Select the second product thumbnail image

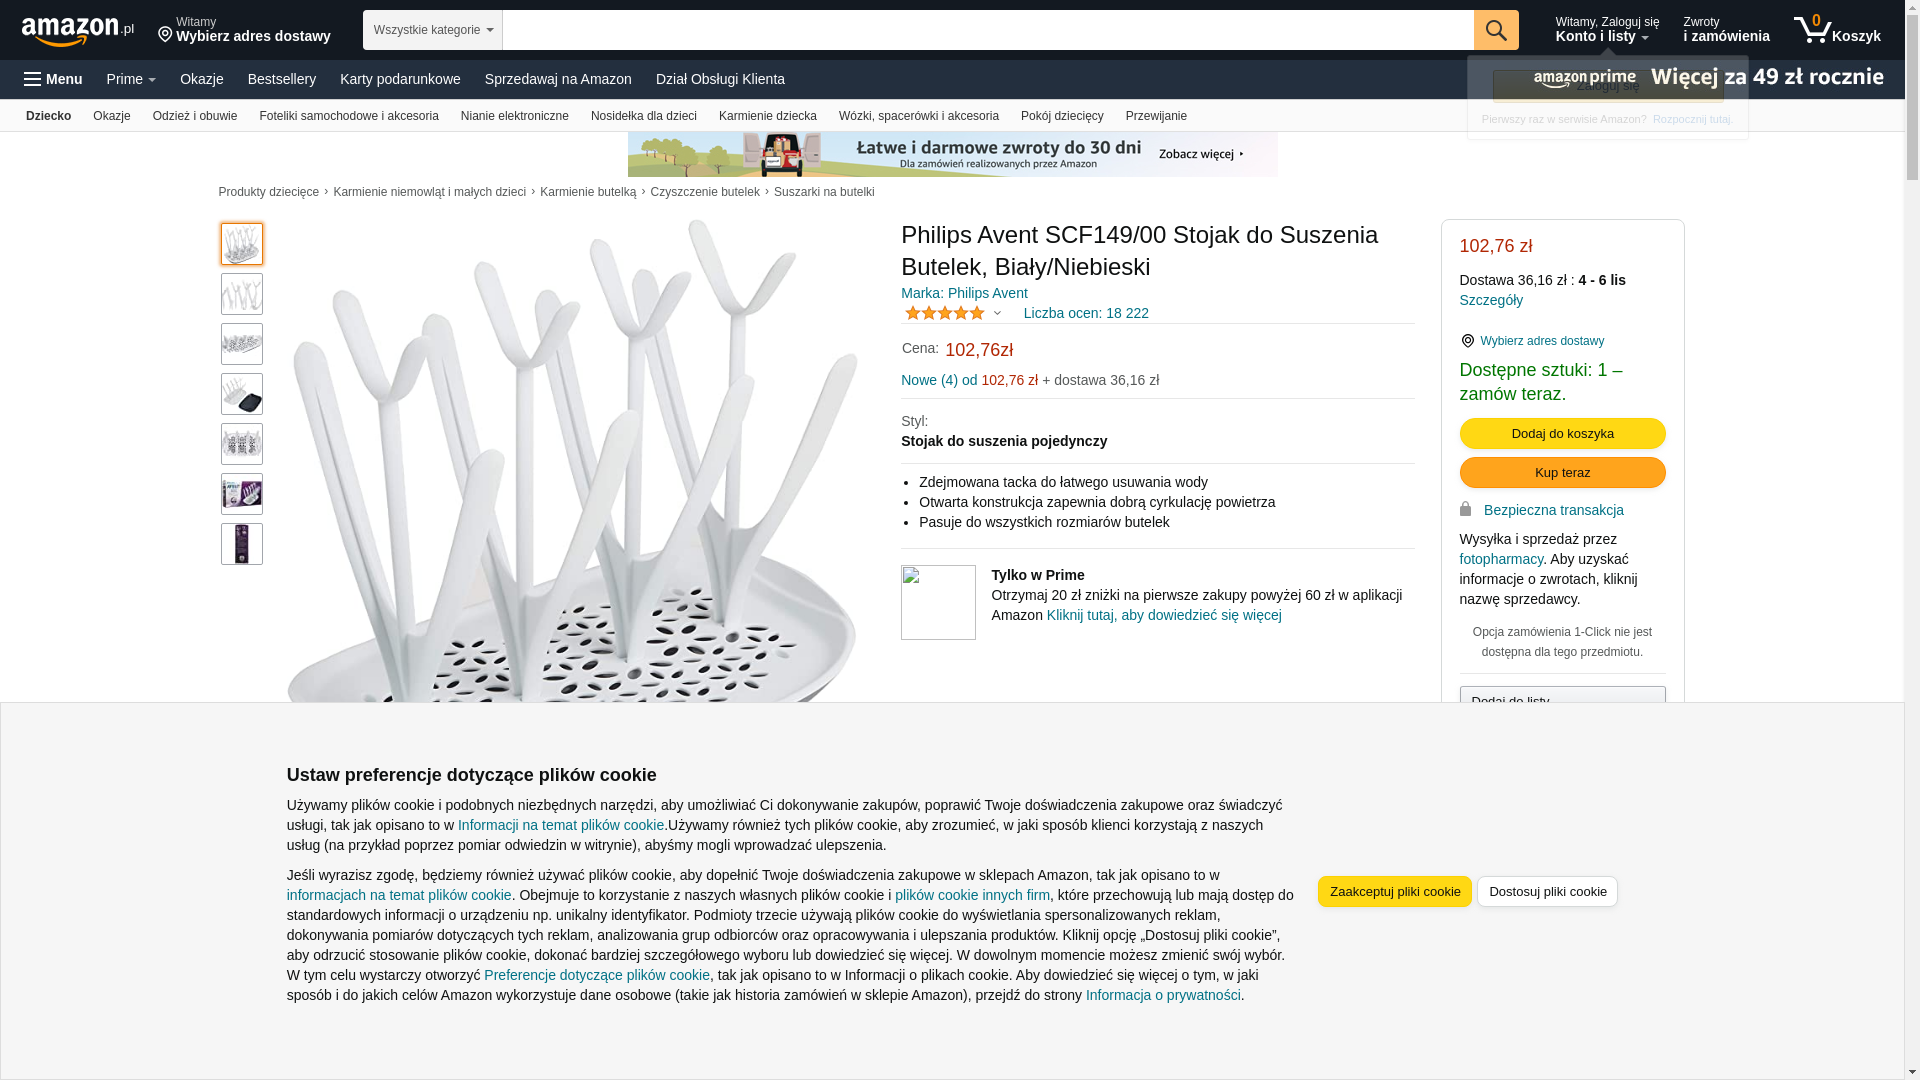(242, 294)
